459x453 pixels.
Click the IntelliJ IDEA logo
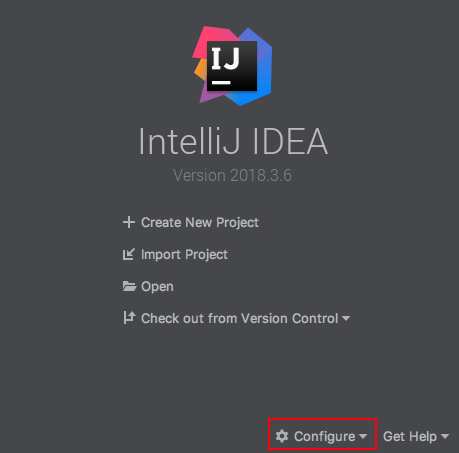[x=232, y=66]
